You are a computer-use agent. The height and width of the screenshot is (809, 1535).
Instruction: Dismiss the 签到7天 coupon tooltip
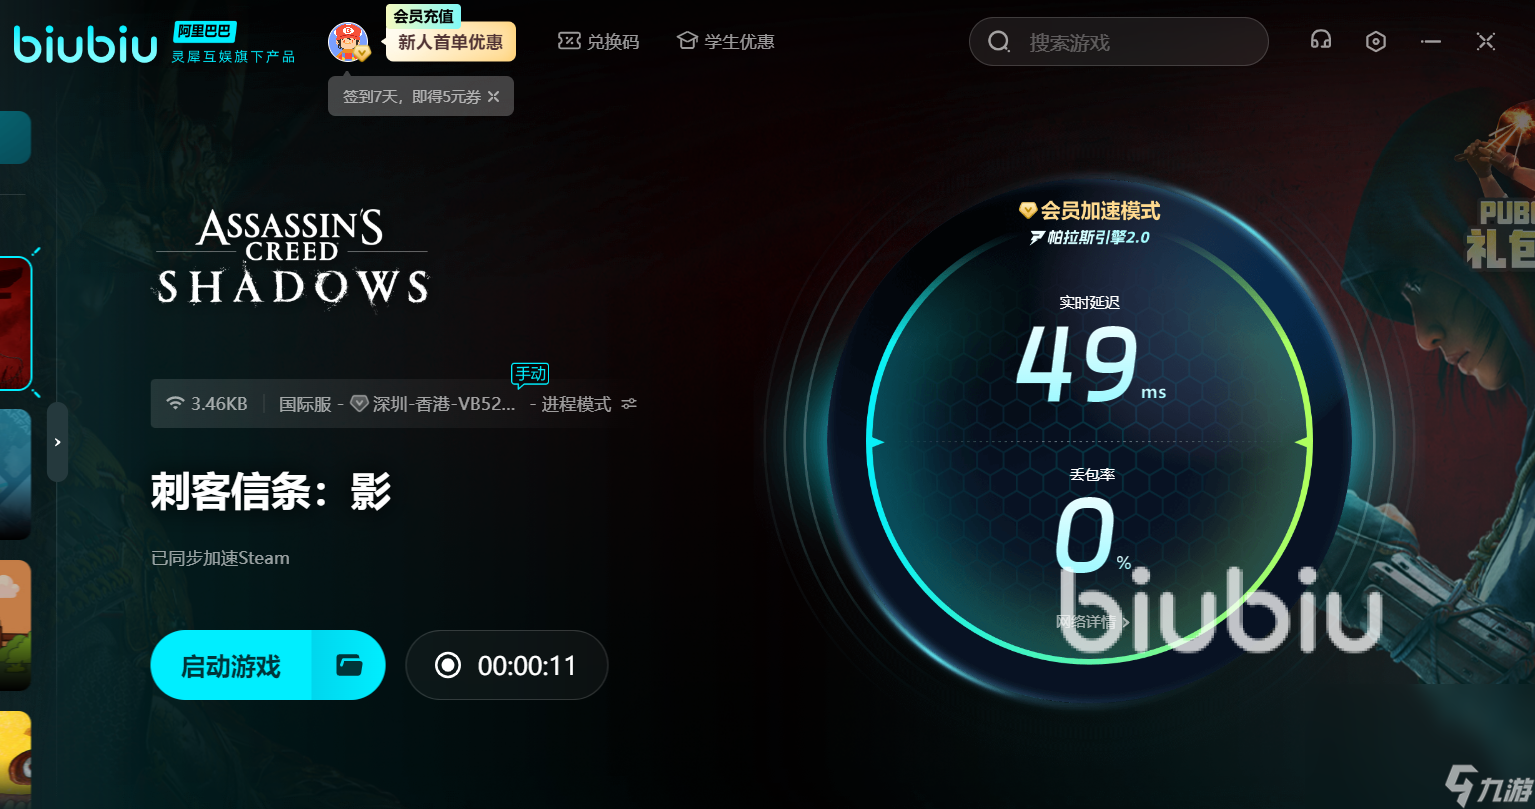click(x=493, y=97)
